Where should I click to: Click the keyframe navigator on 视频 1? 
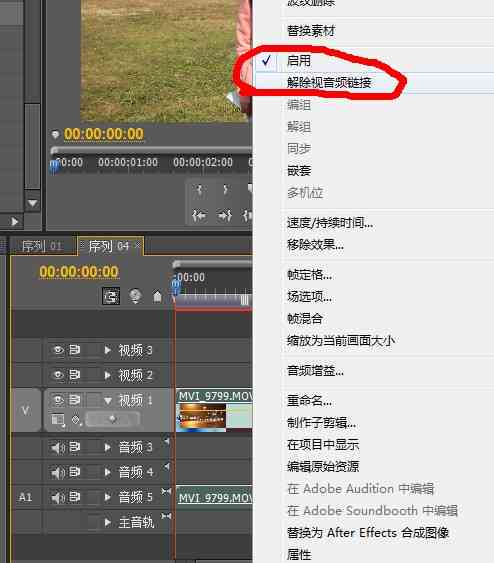tap(113, 419)
